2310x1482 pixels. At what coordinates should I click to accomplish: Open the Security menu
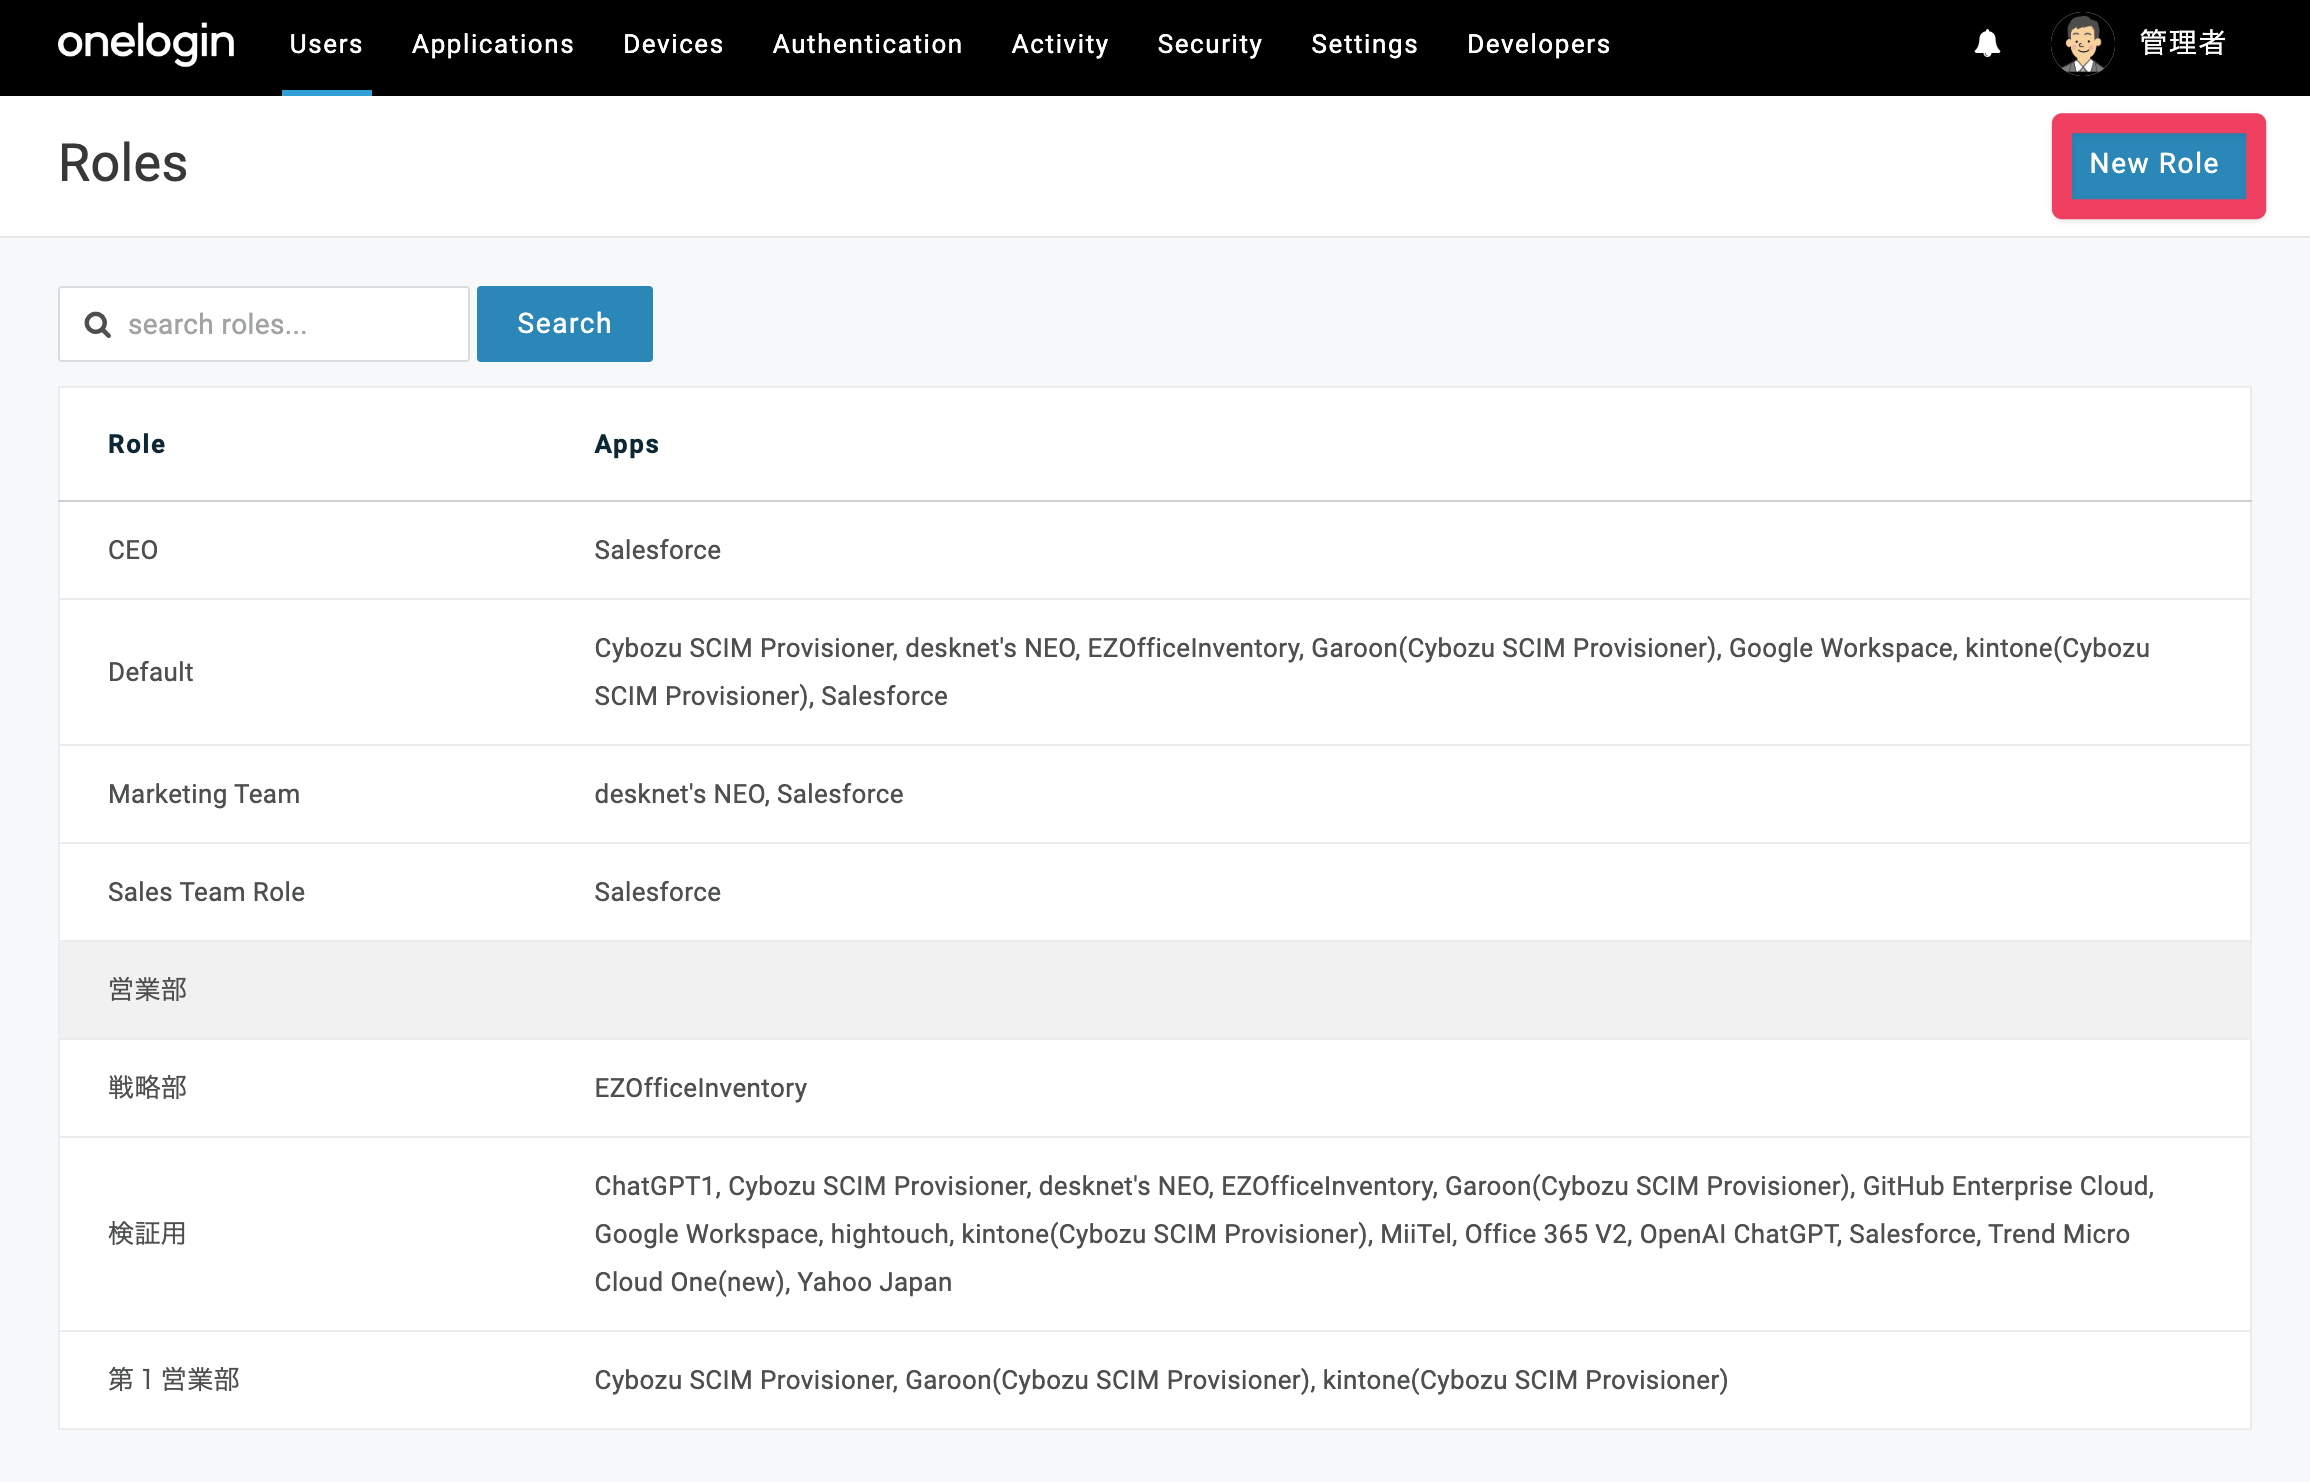click(x=1210, y=44)
